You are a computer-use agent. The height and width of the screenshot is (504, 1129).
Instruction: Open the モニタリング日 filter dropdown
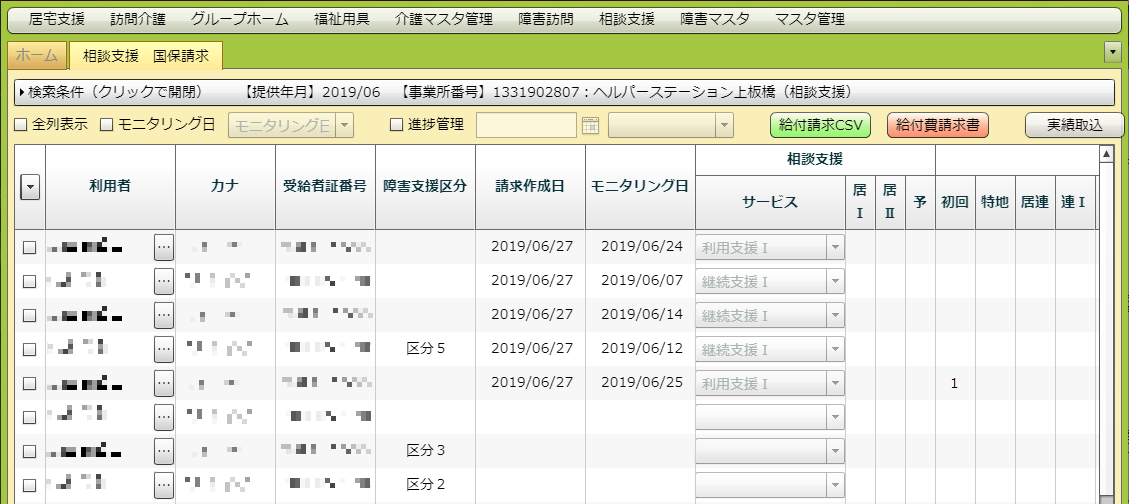[x=343, y=125]
